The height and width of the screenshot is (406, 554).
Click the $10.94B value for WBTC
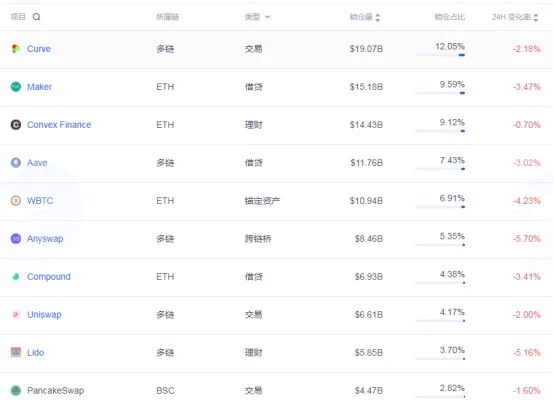point(366,201)
